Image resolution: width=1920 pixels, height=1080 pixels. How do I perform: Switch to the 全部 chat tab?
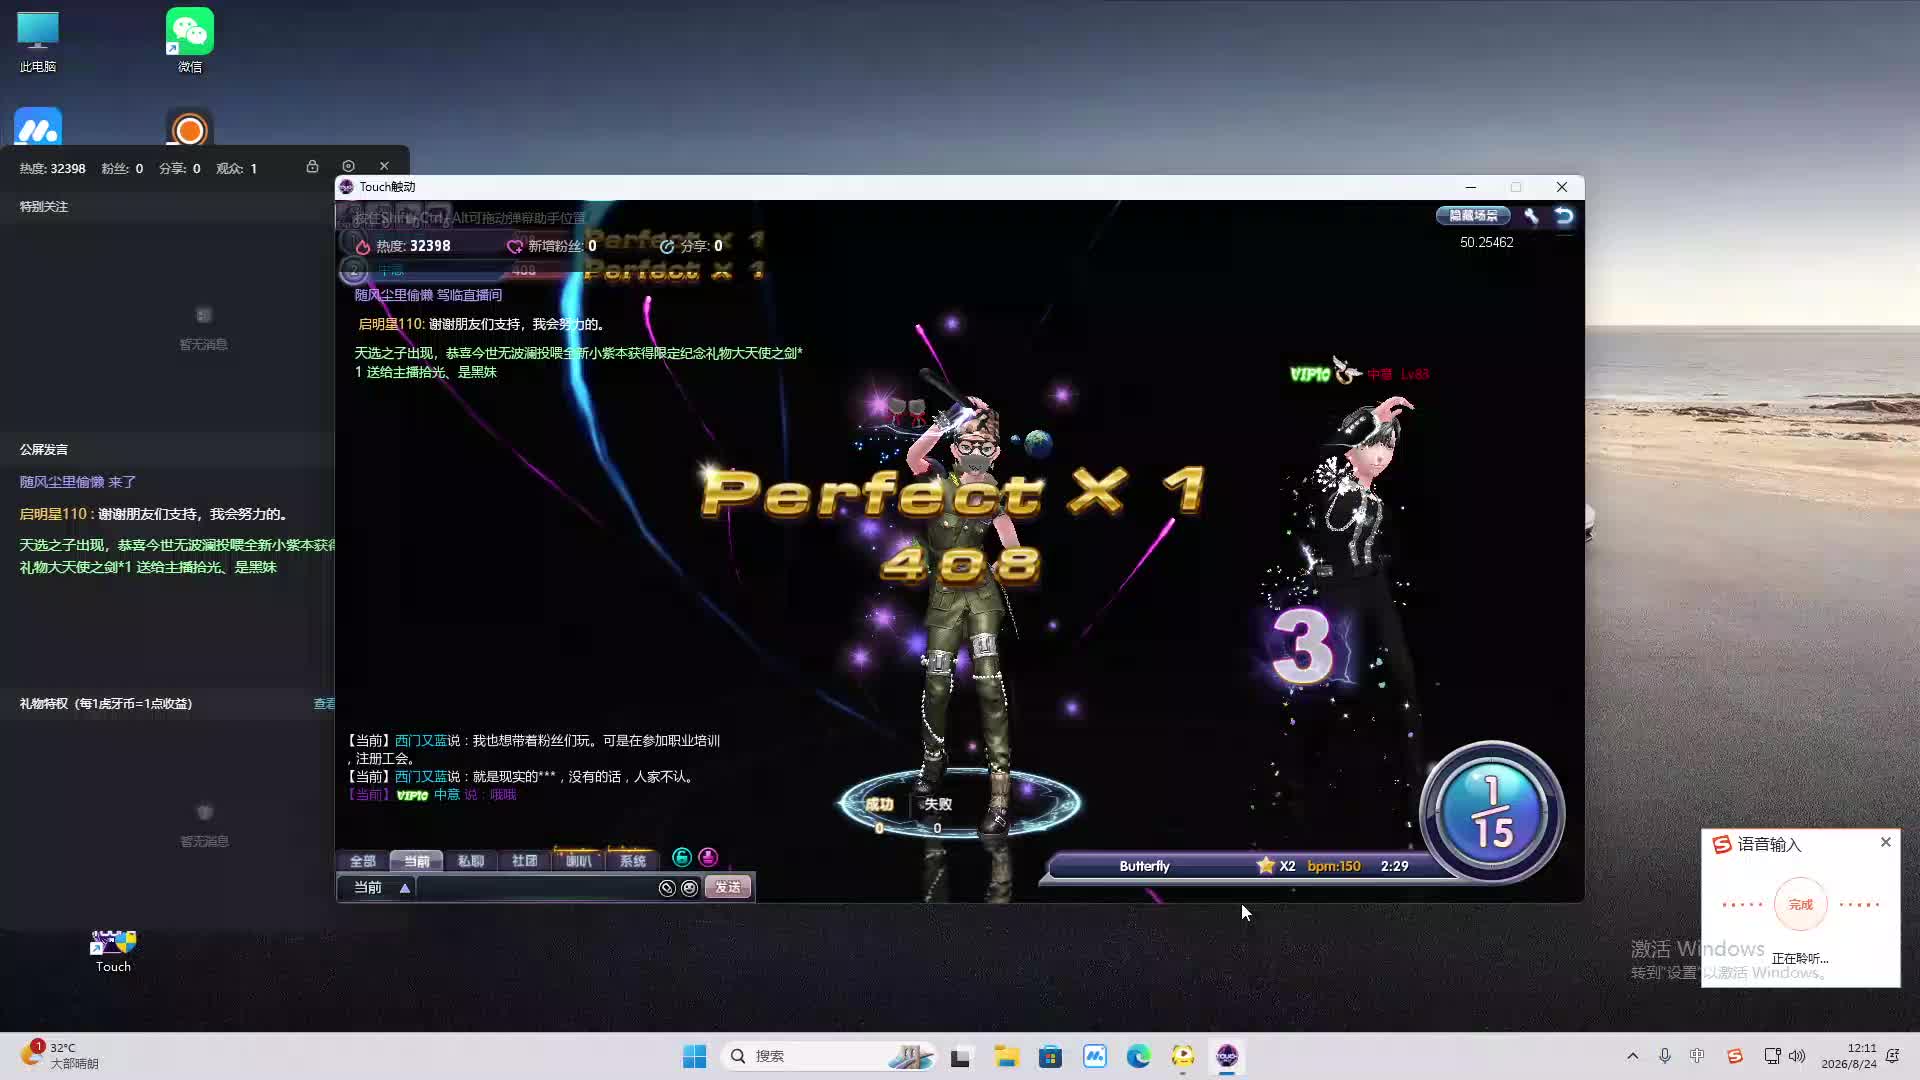(x=362, y=861)
